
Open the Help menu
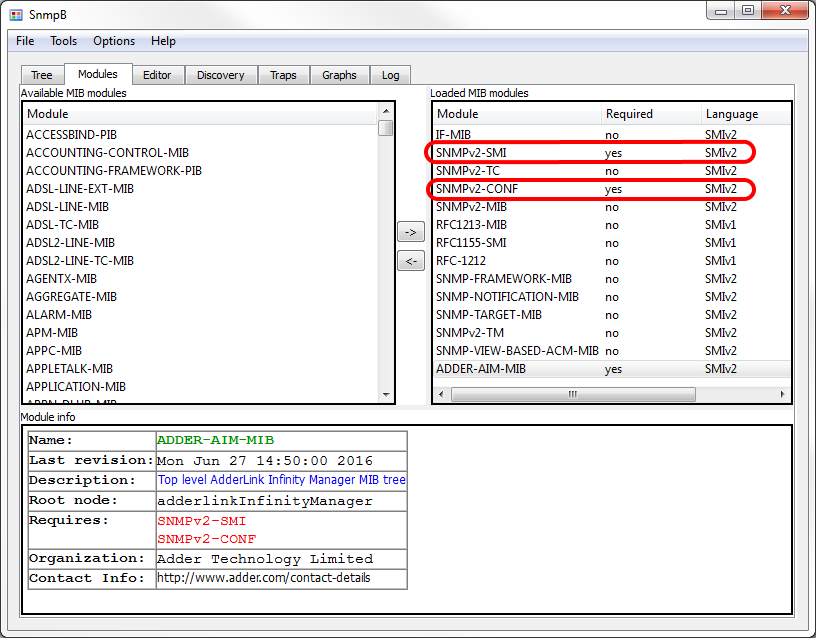tap(163, 41)
